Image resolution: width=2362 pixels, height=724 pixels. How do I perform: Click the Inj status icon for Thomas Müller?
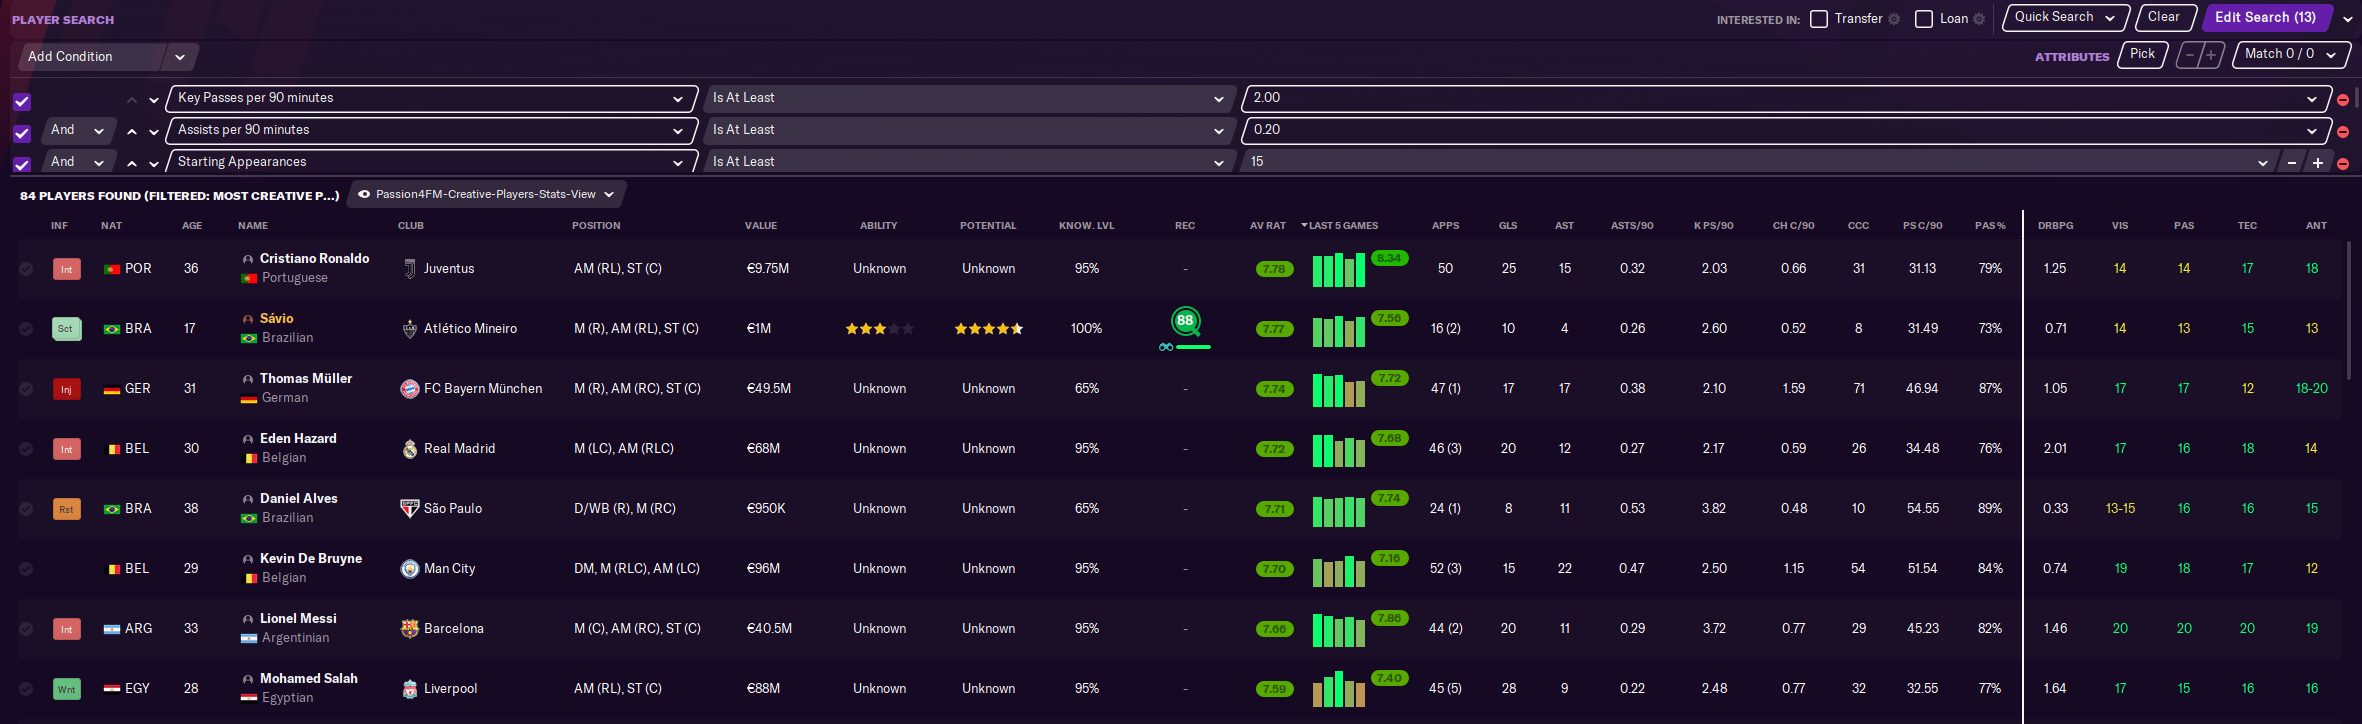[x=66, y=389]
